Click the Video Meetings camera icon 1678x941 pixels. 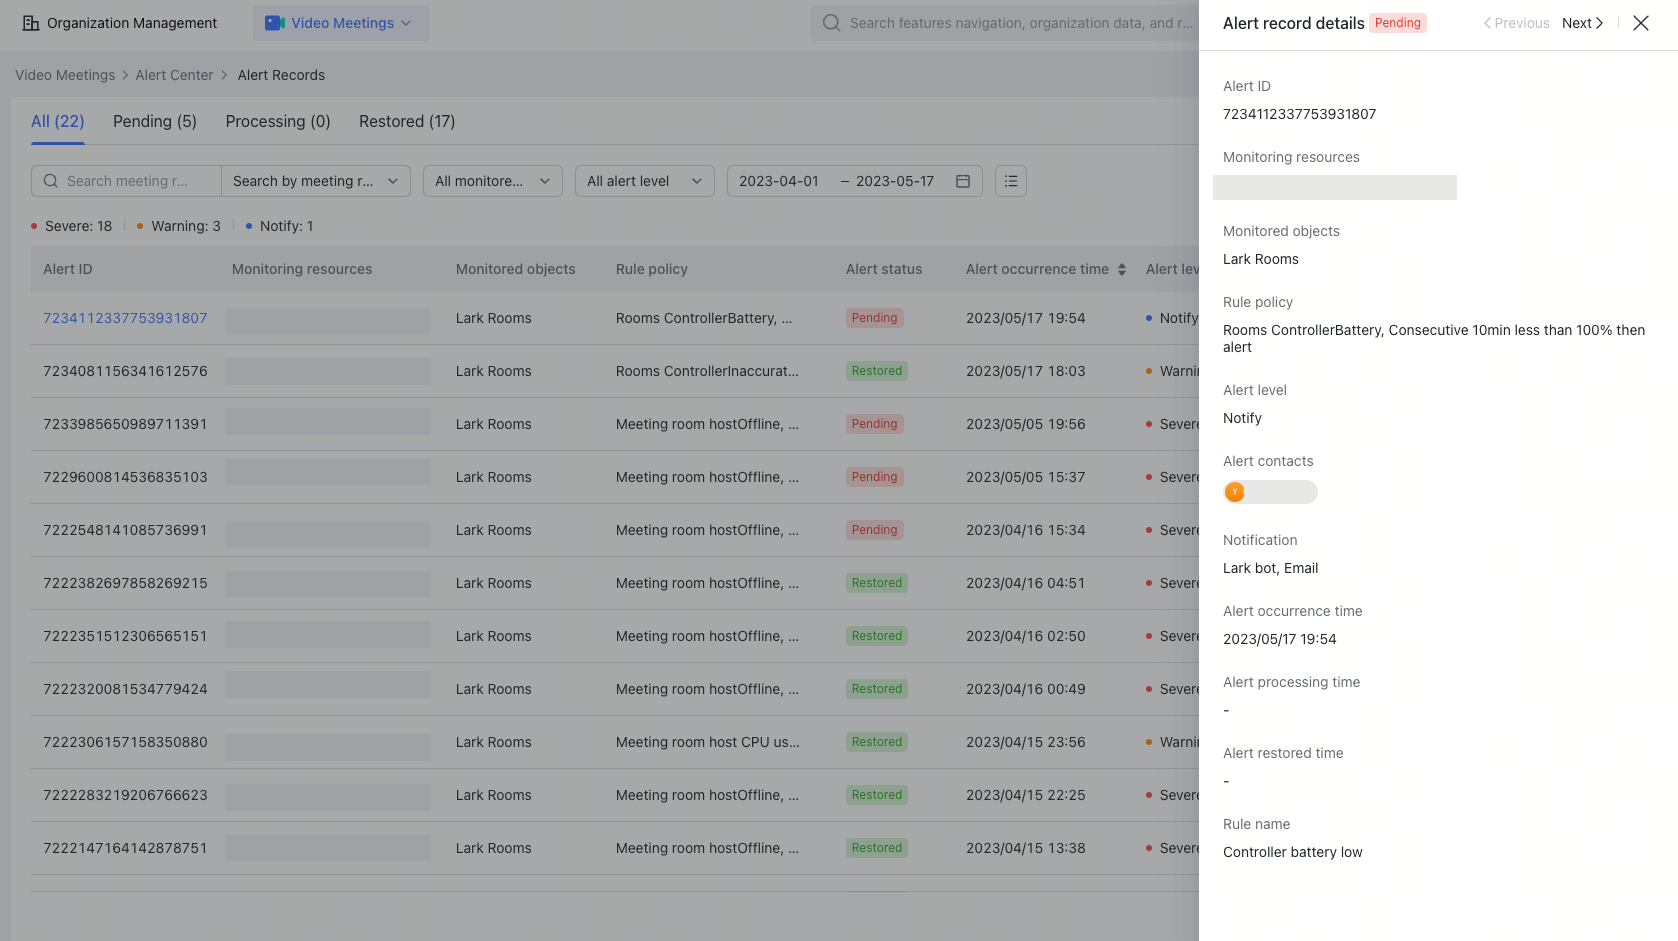(274, 22)
